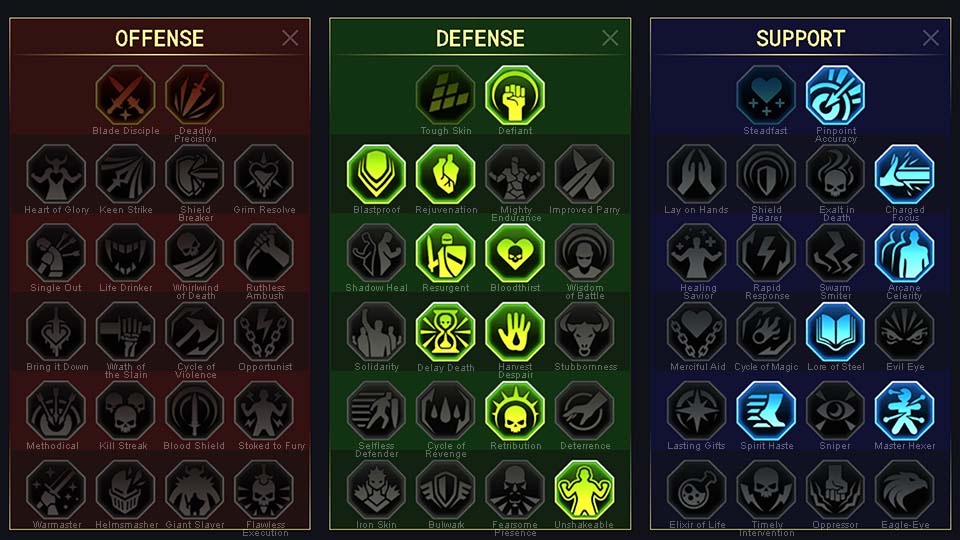The width and height of the screenshot is (960, 540).
Task: Close the Offense mastery panel
Action: (x=290, y=38)
